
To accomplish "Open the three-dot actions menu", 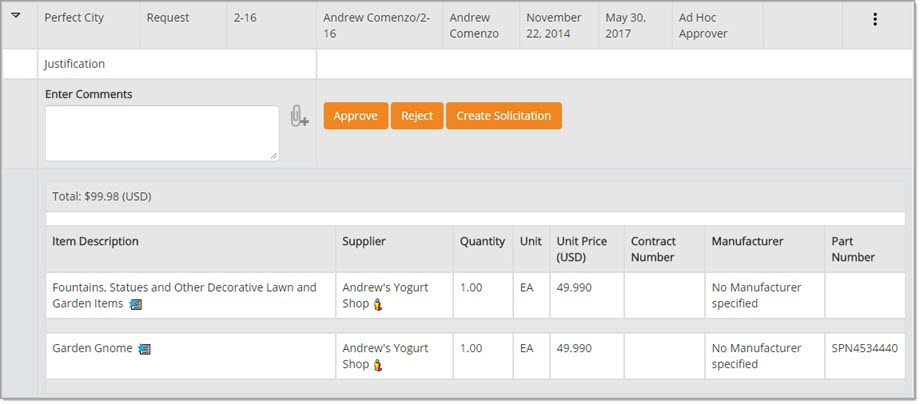I will [x=875, y=19].
